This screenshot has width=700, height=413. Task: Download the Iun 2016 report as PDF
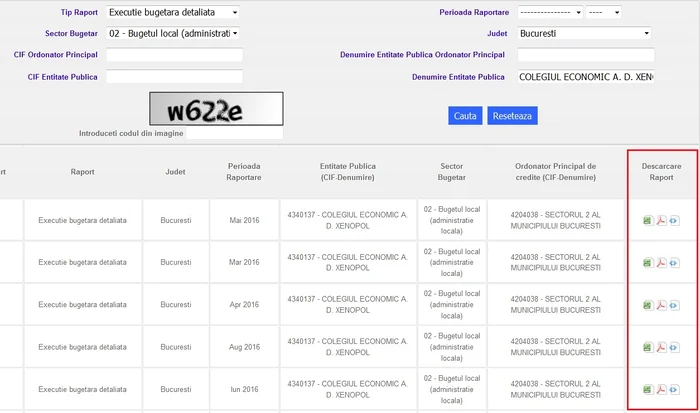(661, 389)
